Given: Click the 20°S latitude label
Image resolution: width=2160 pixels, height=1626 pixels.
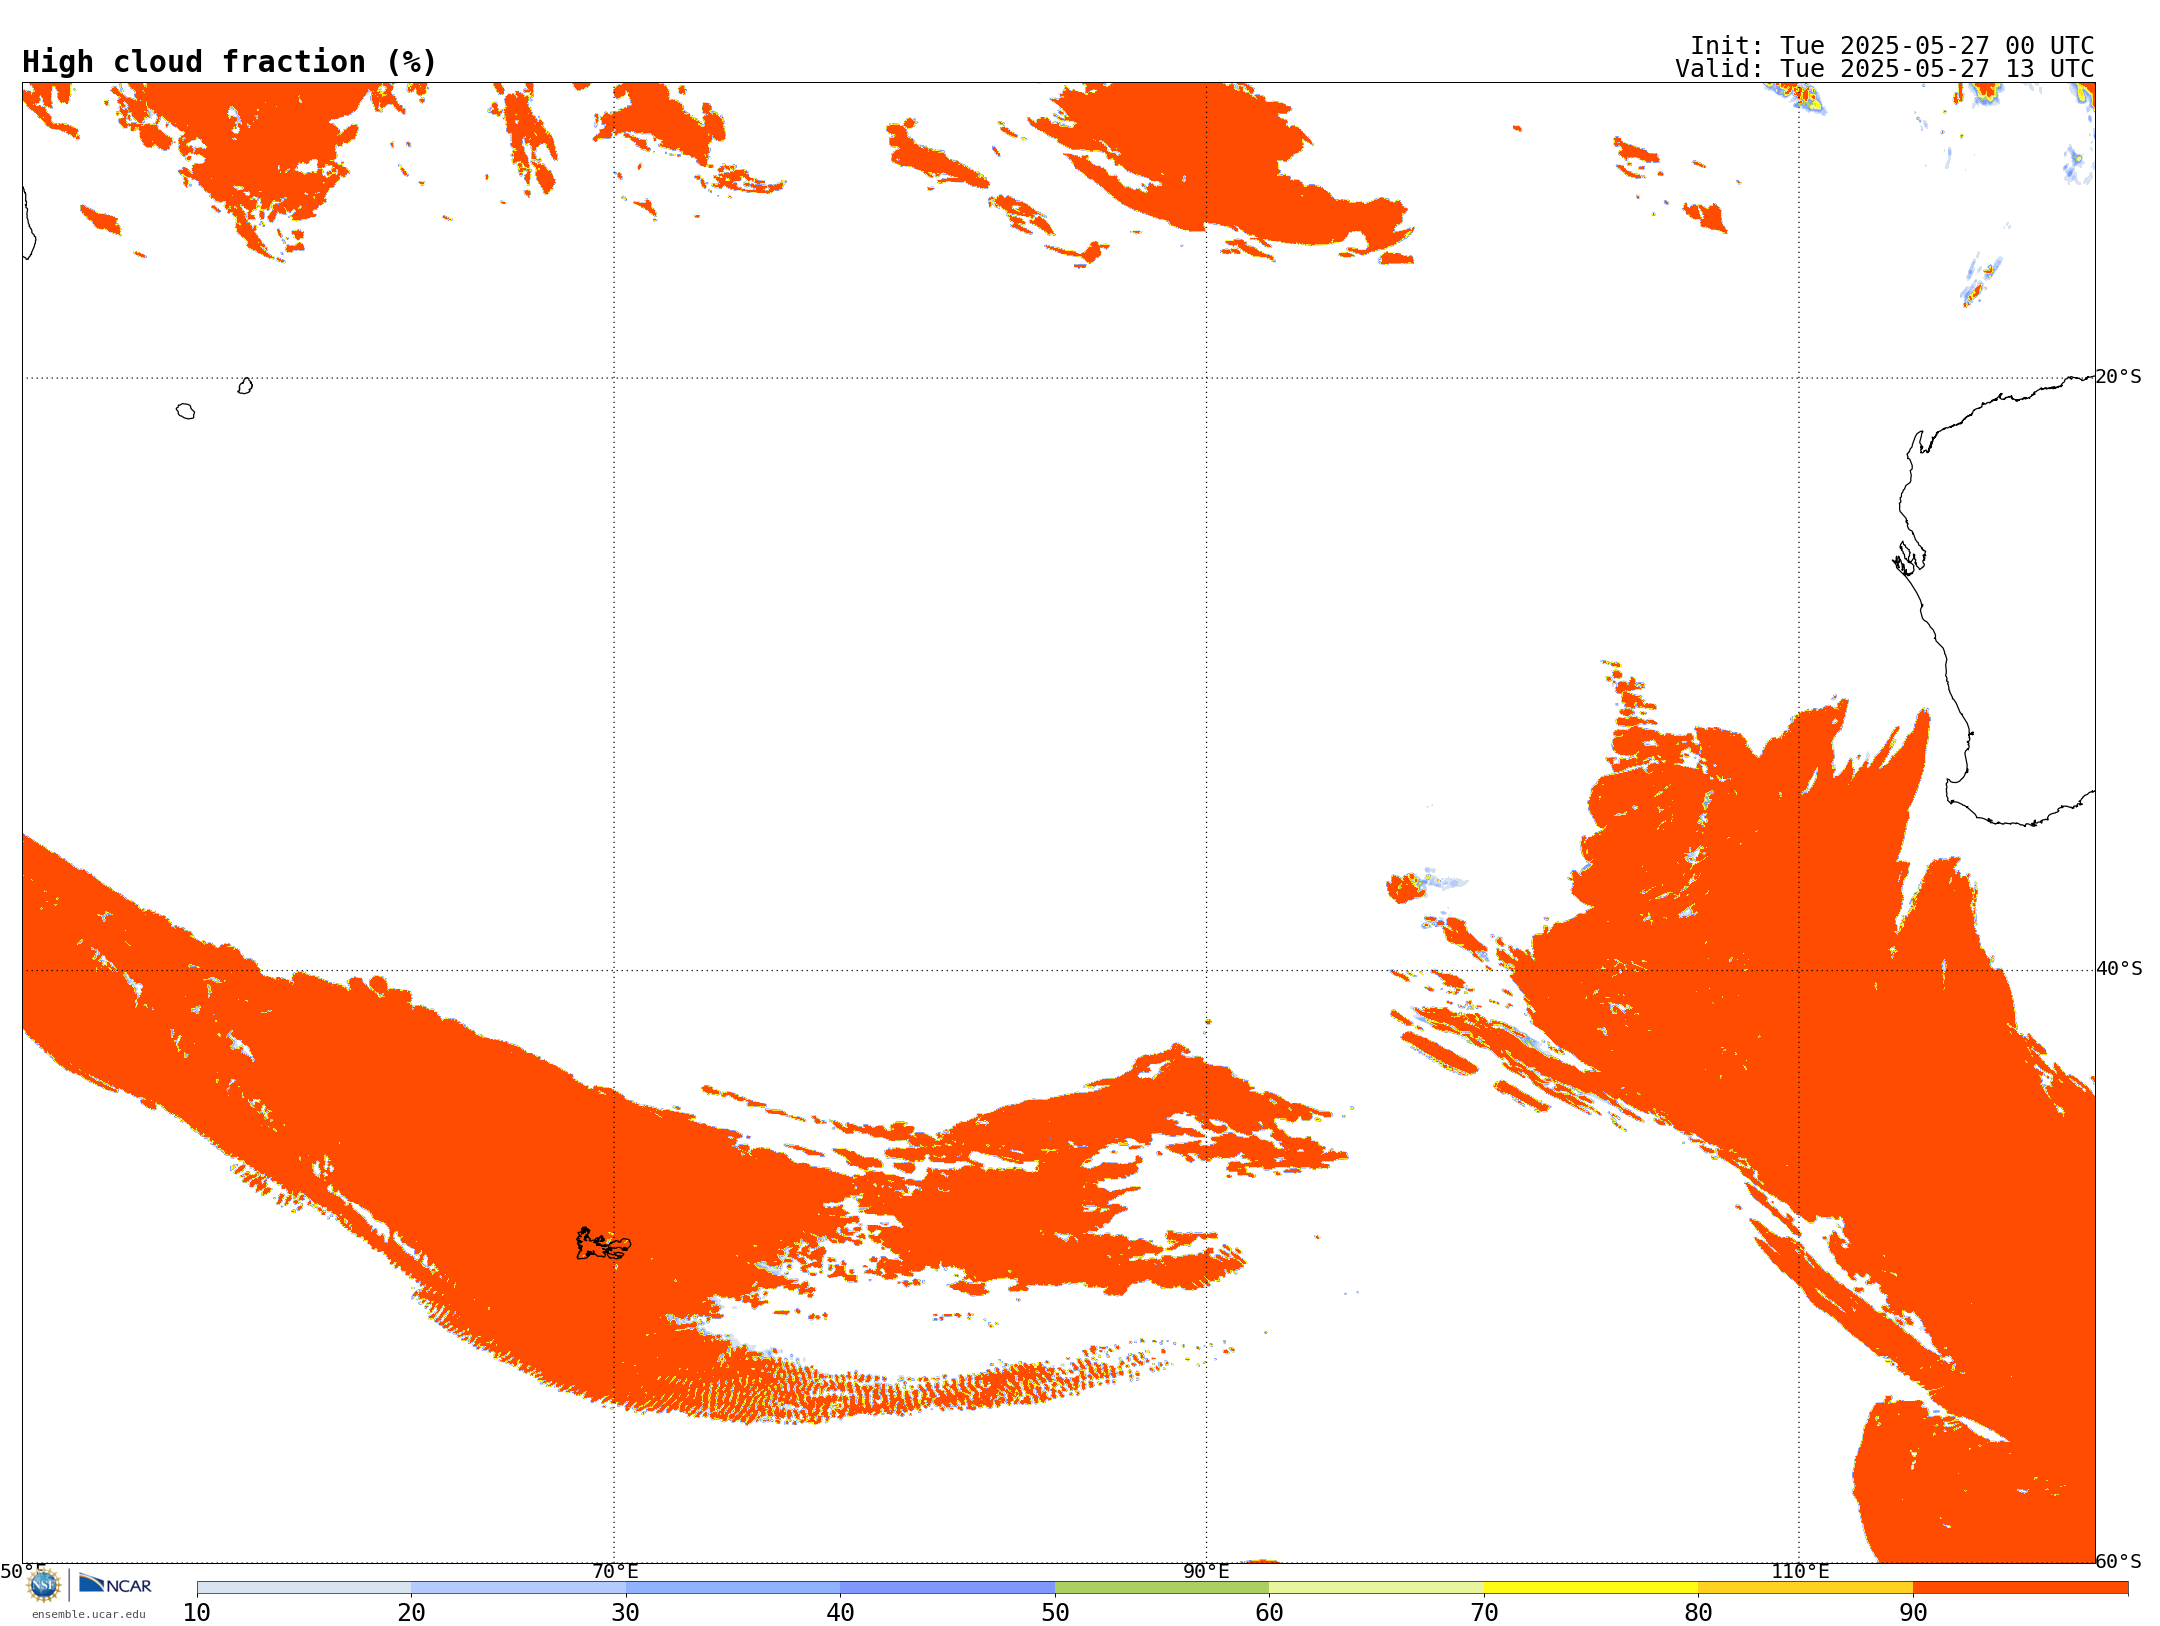Looking at the screenshot, I should click(2119, 376).
